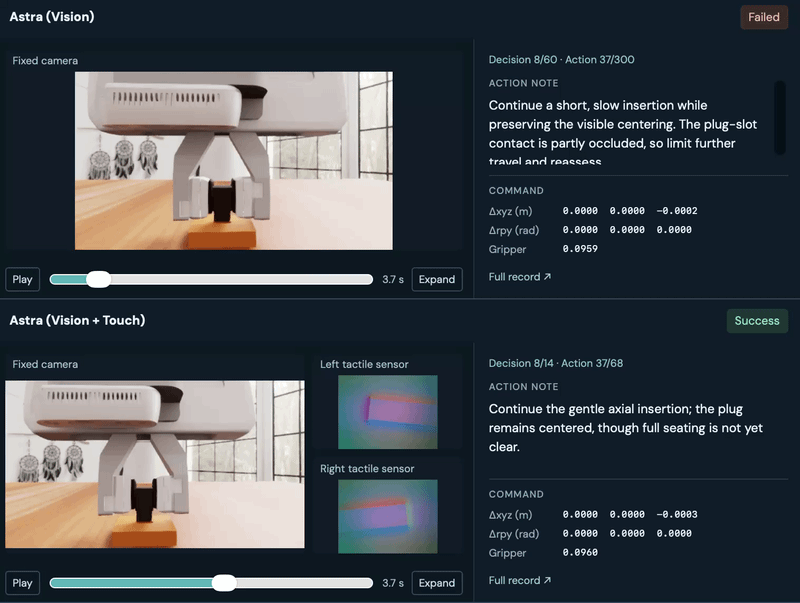This screenshot has width=800, height=603.
Task: Click the '3.7 s' time label in Vision + Touch
Action: coord(393,583)
